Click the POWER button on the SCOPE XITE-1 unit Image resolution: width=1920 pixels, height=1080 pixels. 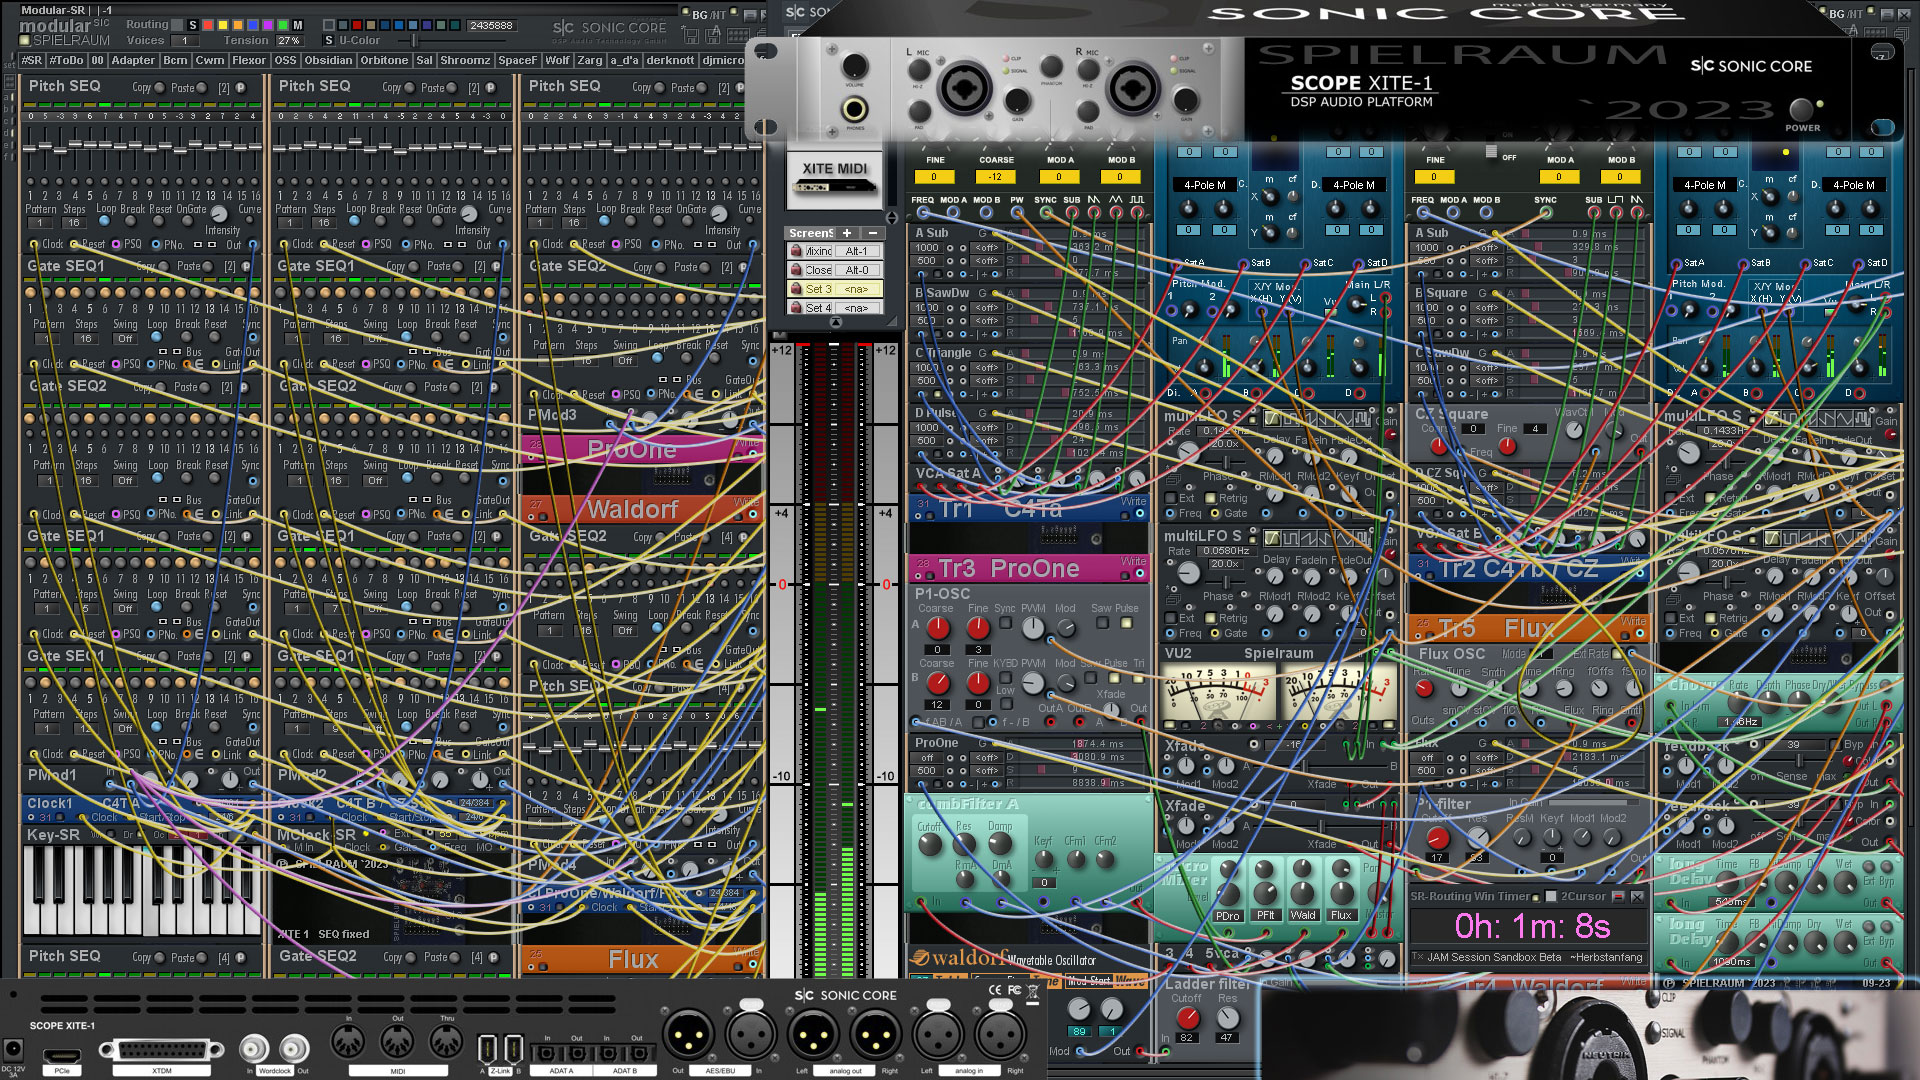[x=1802, y=108]
